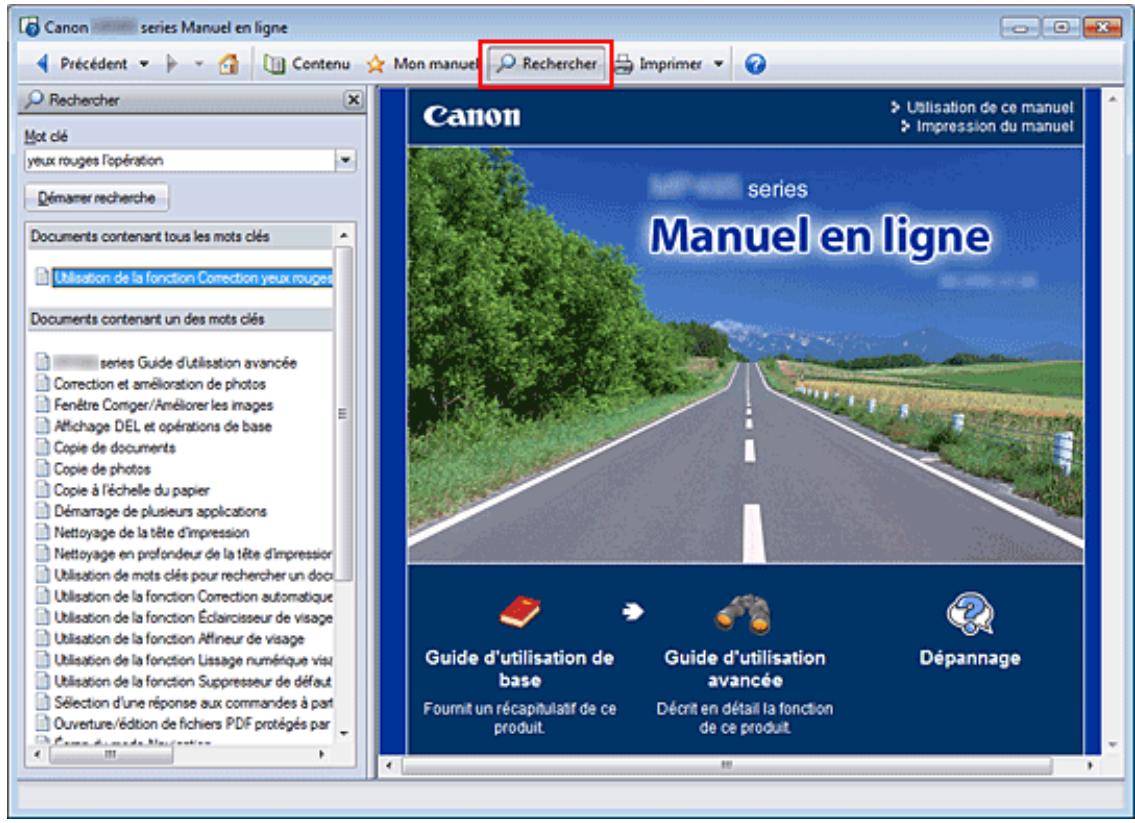Open Fenêtre Corriger/Améliorer les images

(x=163, y=405)
